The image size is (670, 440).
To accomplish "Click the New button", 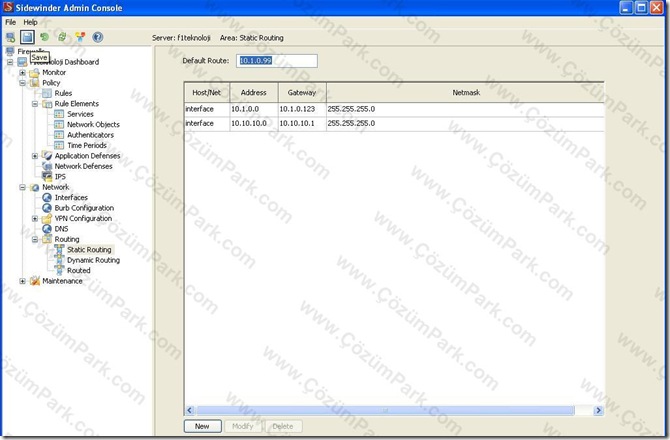I will click(x=203, y=426).
